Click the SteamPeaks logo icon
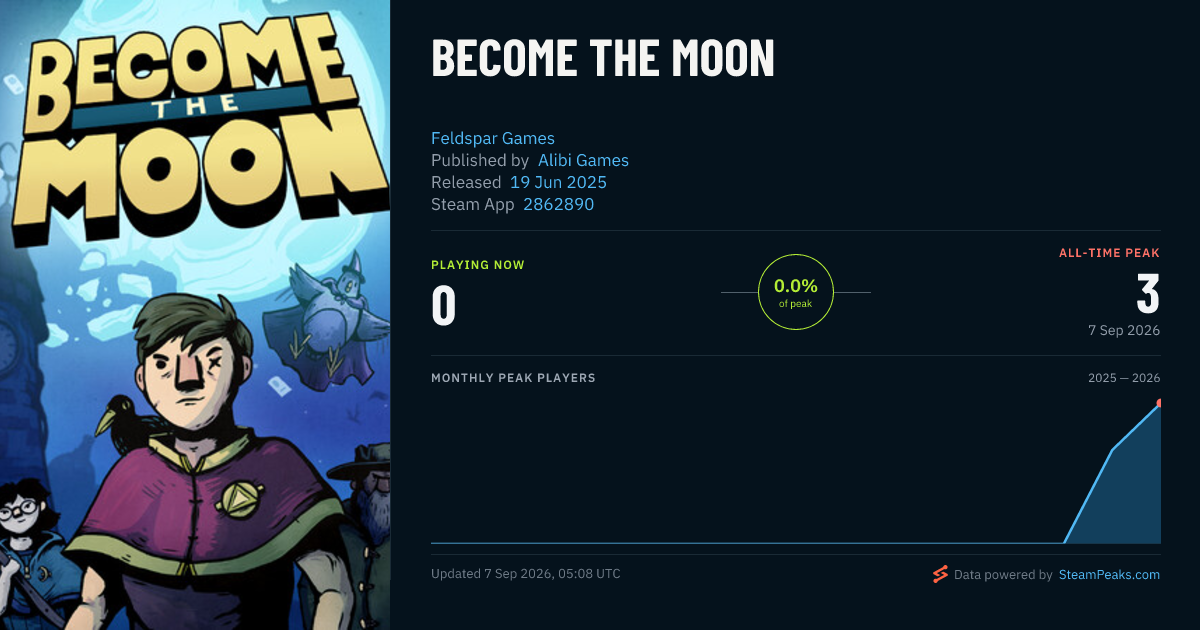 (x=940, y=574)
